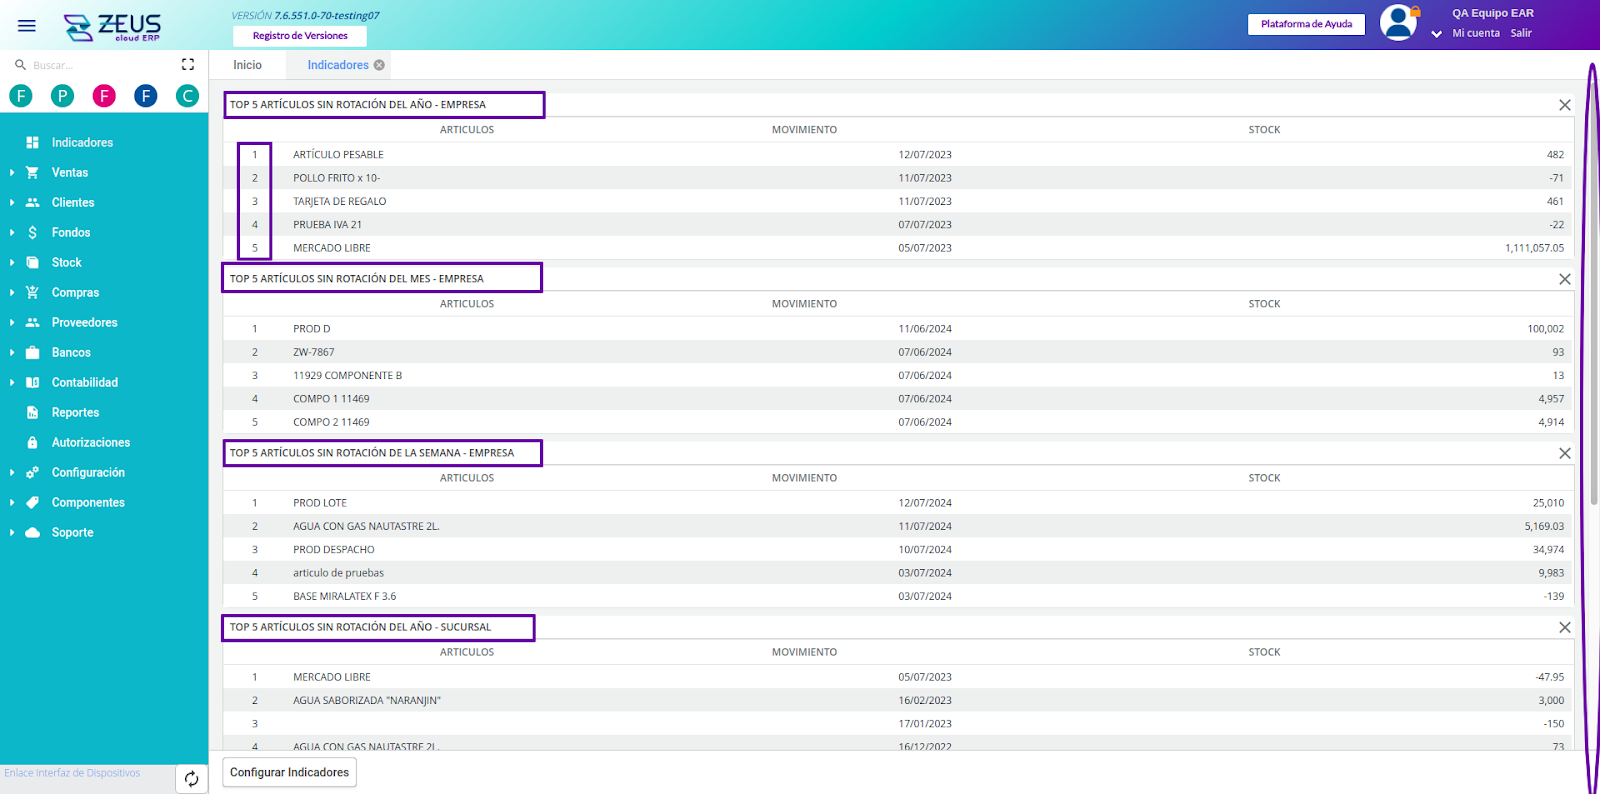
Task: Open Soporte in the sidebar
Action: [72, 532]
